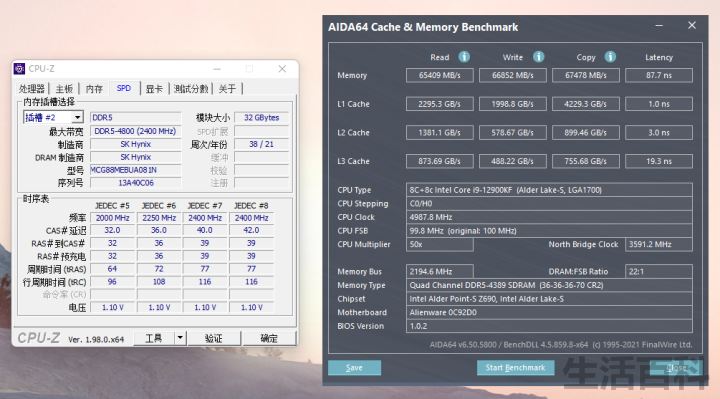Click the 序列号 13A40C06 field
The image size is (720, 399).
tap(135, 183)
